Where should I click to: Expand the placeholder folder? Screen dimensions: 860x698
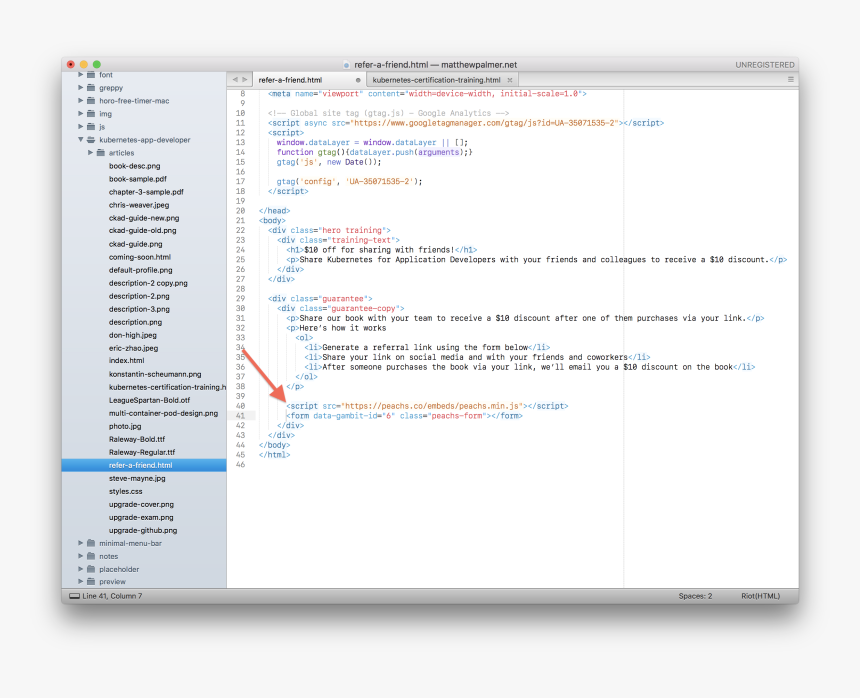point(81,569)
